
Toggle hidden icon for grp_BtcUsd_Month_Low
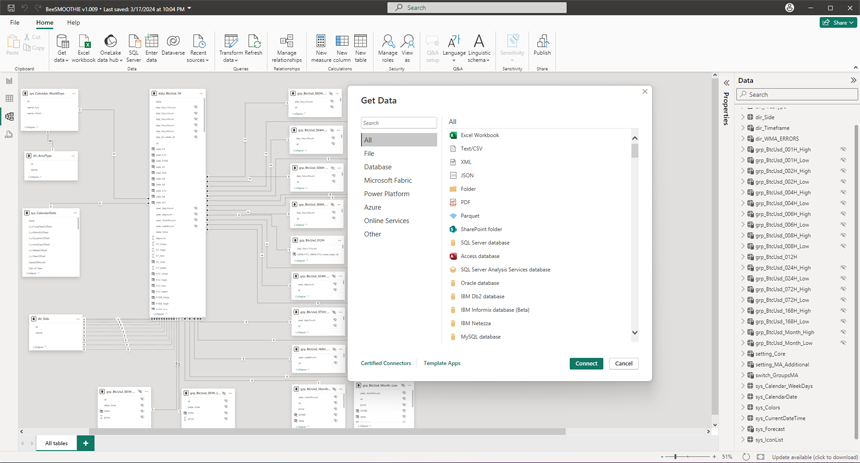pos(843,343)
